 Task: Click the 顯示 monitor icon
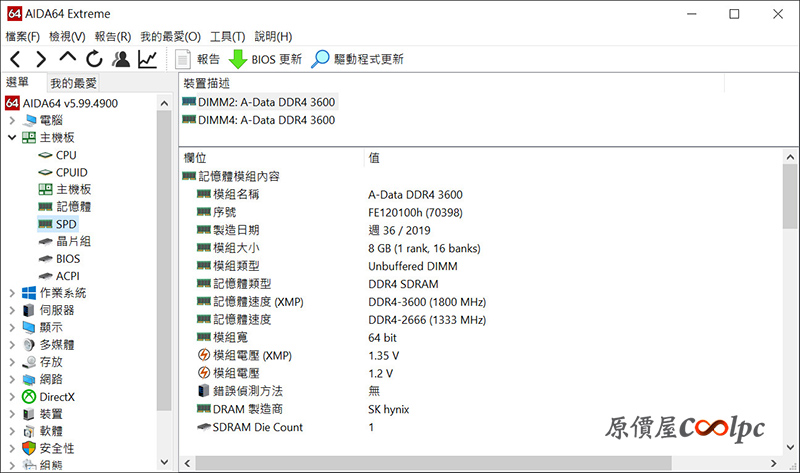(x=29, y=328)
